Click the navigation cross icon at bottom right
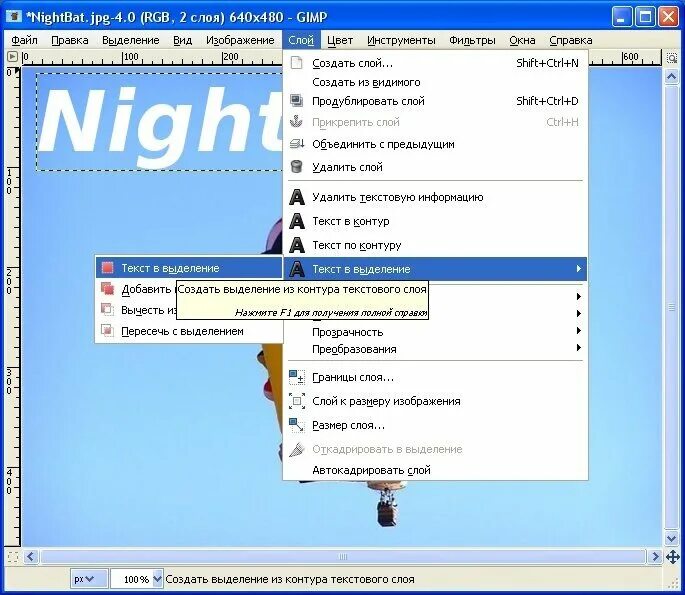Viewport: 685px width, 595px height. coord(672,557)
